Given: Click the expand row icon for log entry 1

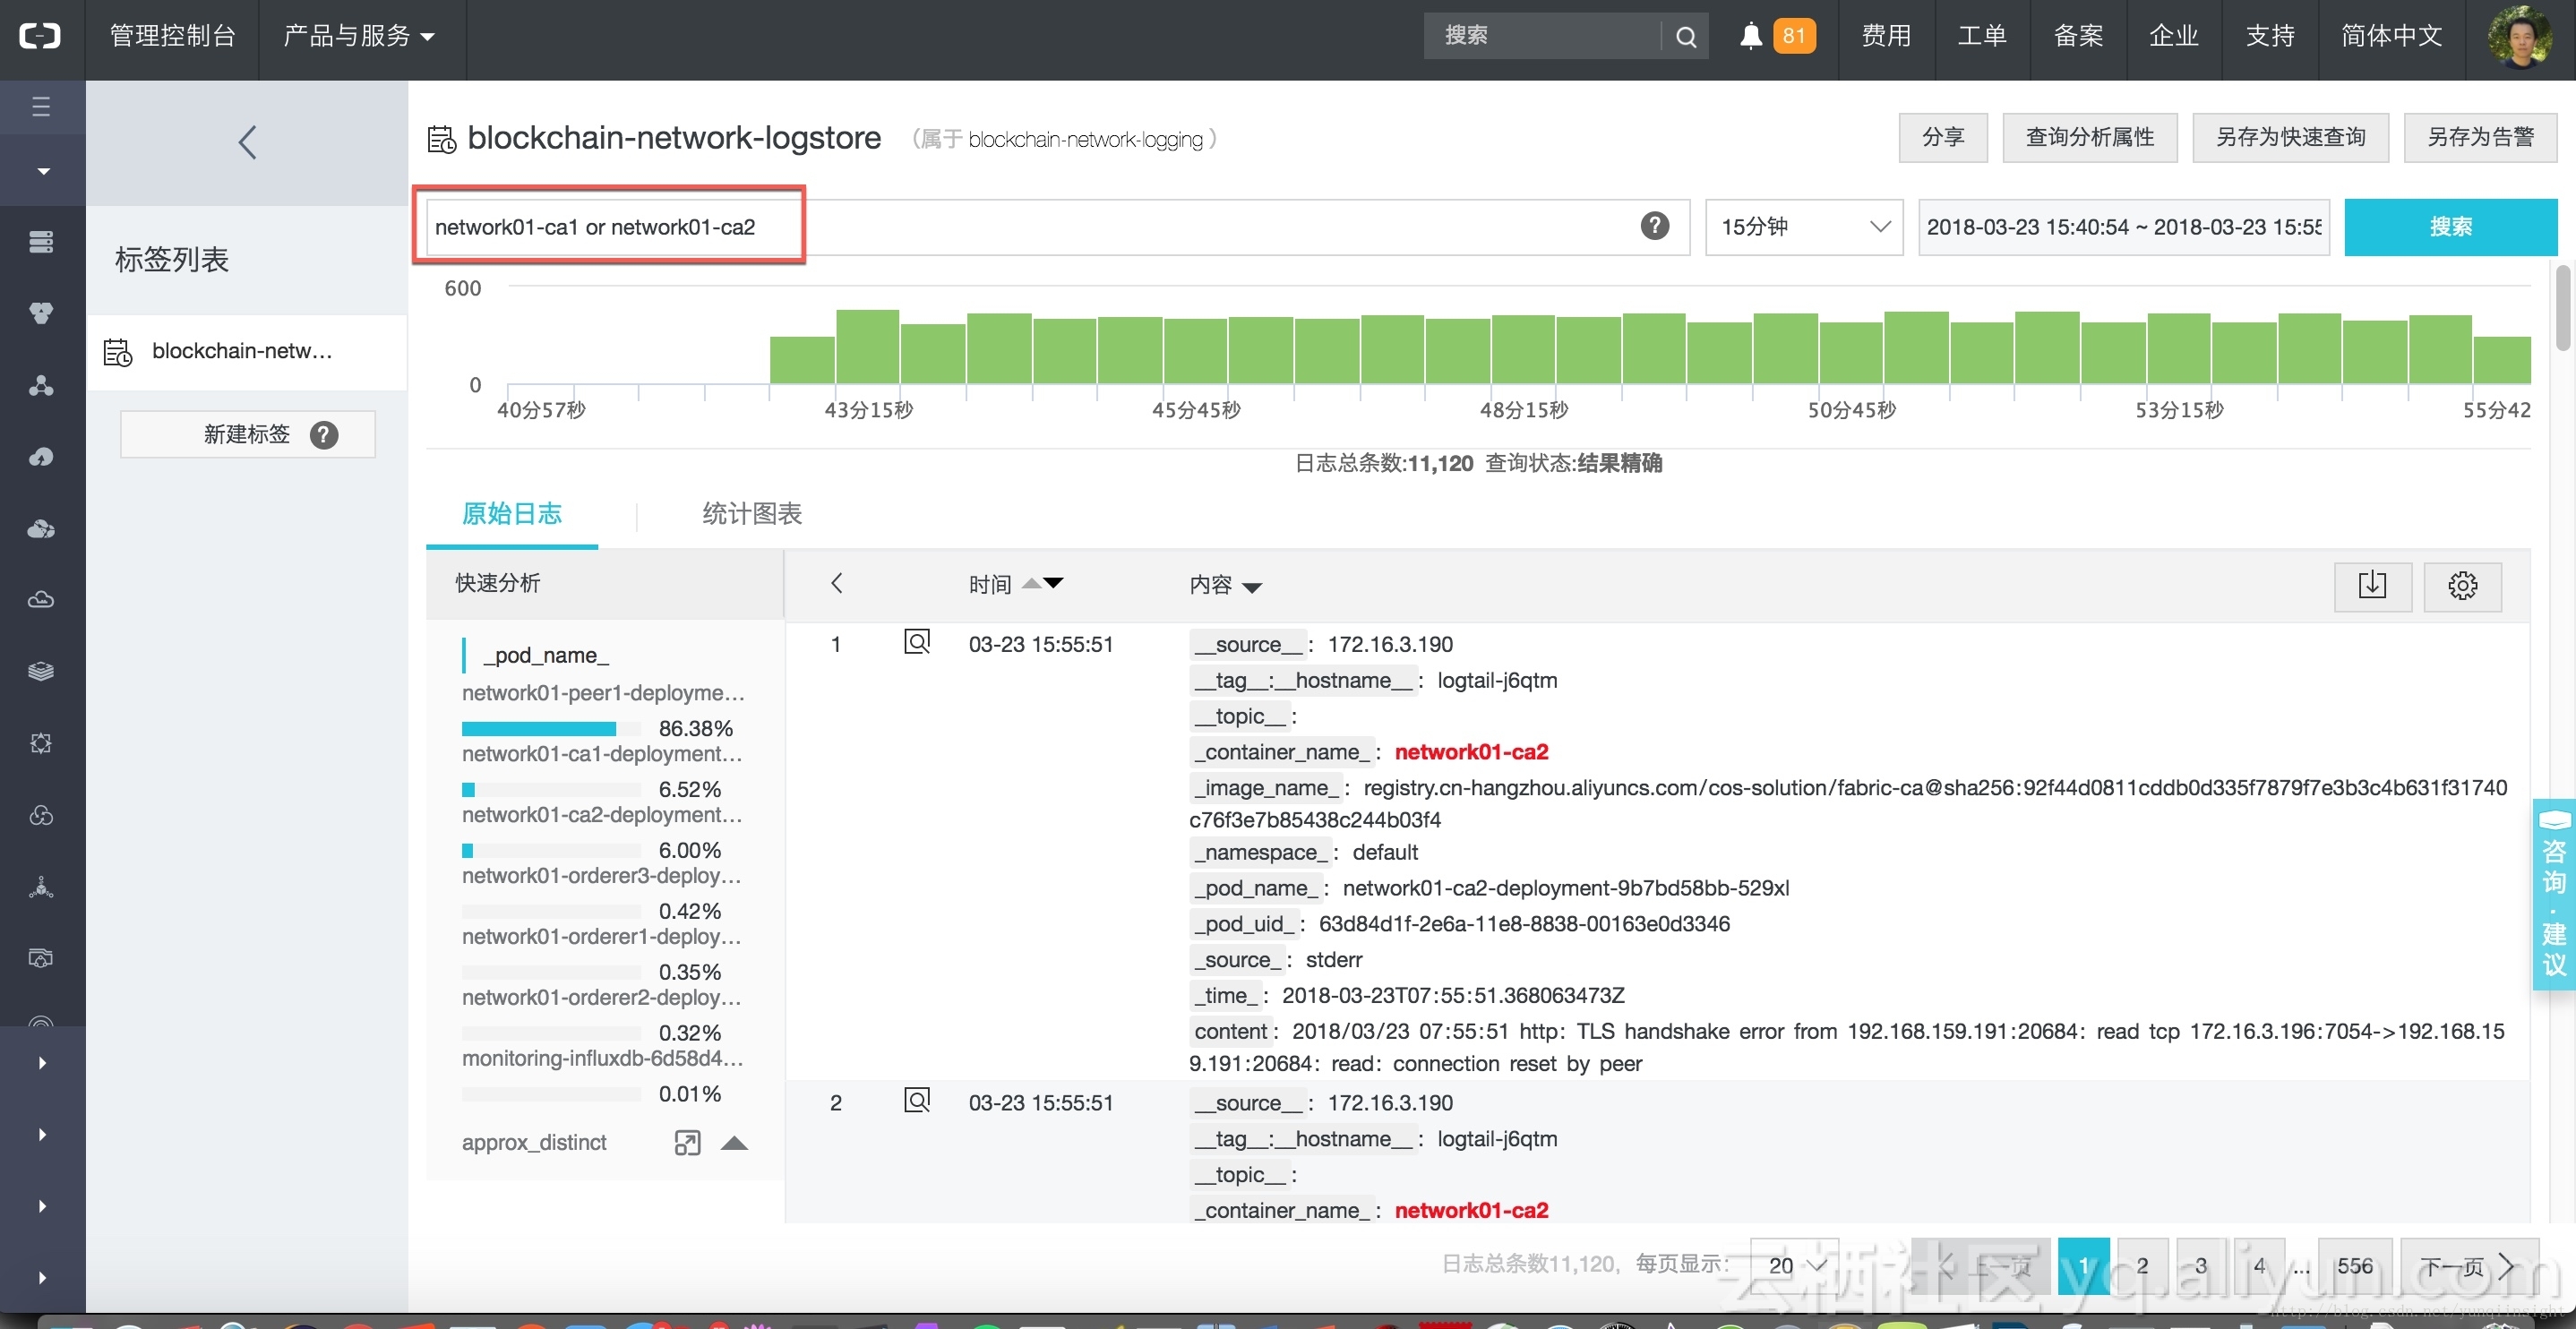Looking at the screenshot, I should [917, 642].
